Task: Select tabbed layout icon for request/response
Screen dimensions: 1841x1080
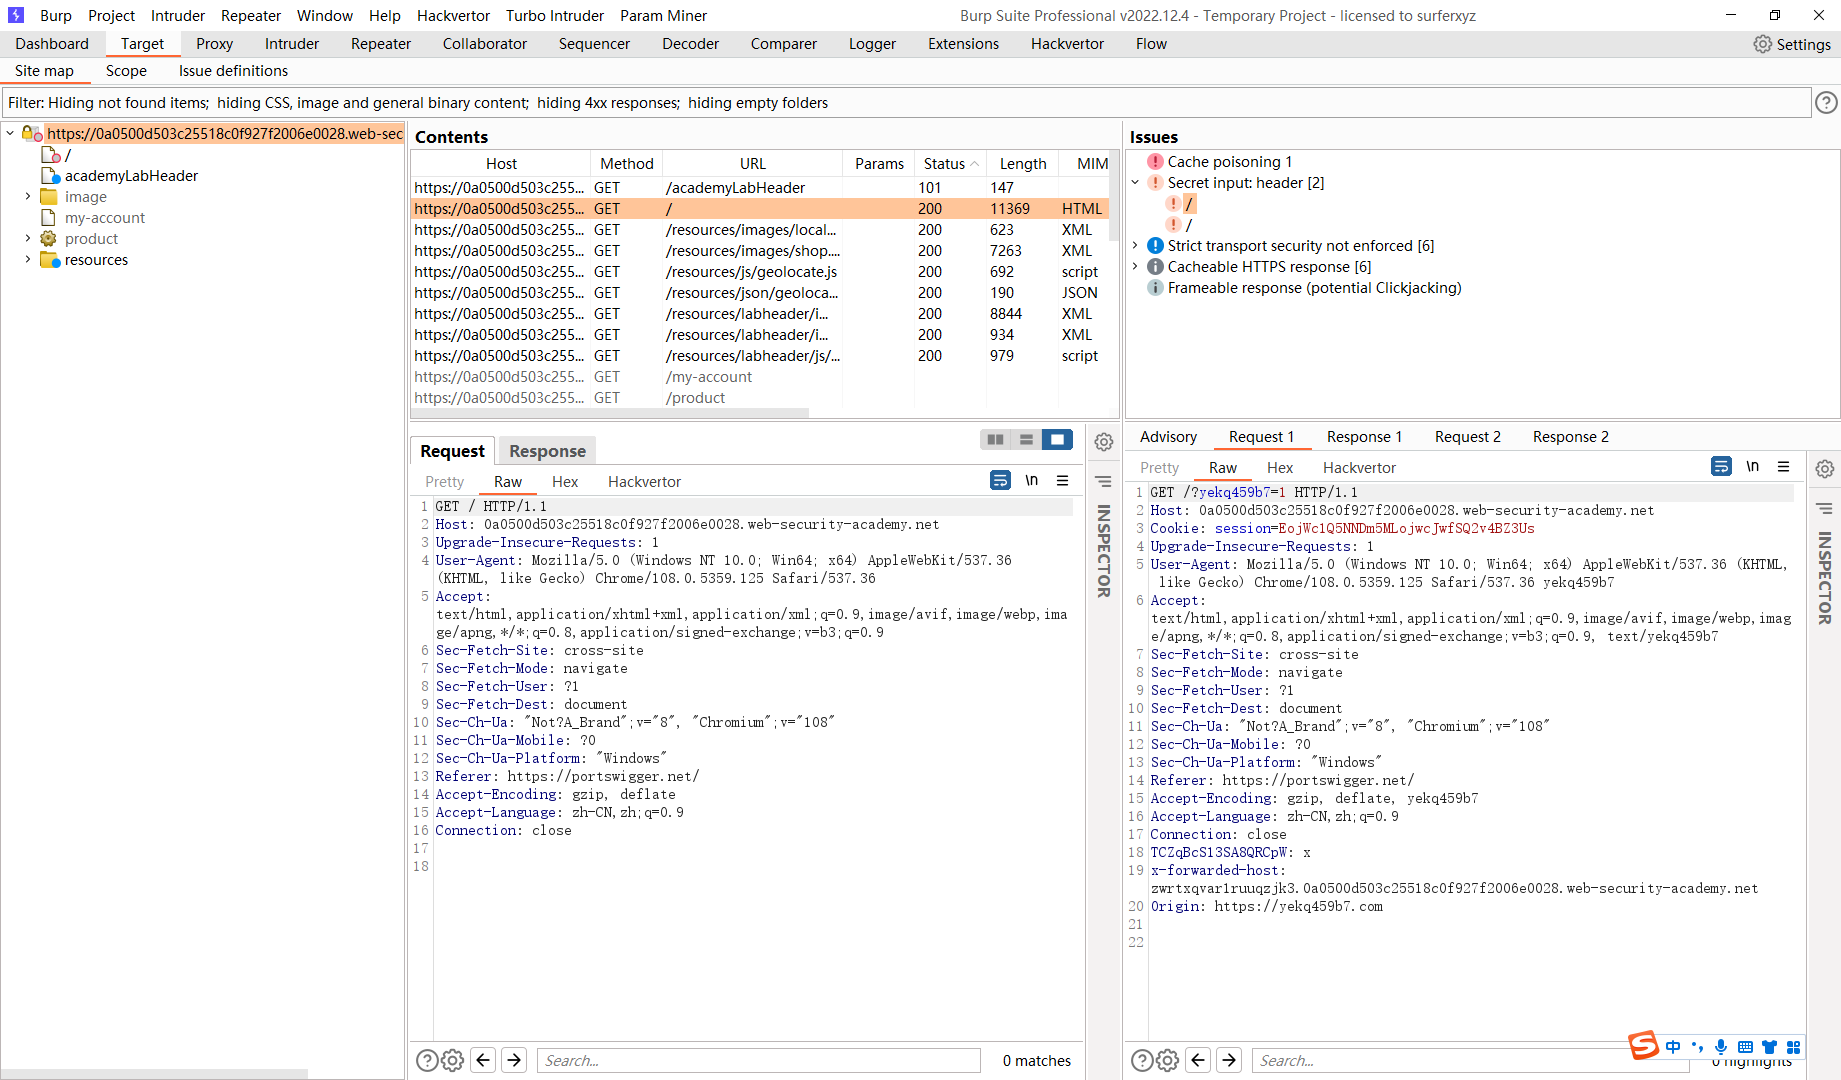Action: [1057, 439]
